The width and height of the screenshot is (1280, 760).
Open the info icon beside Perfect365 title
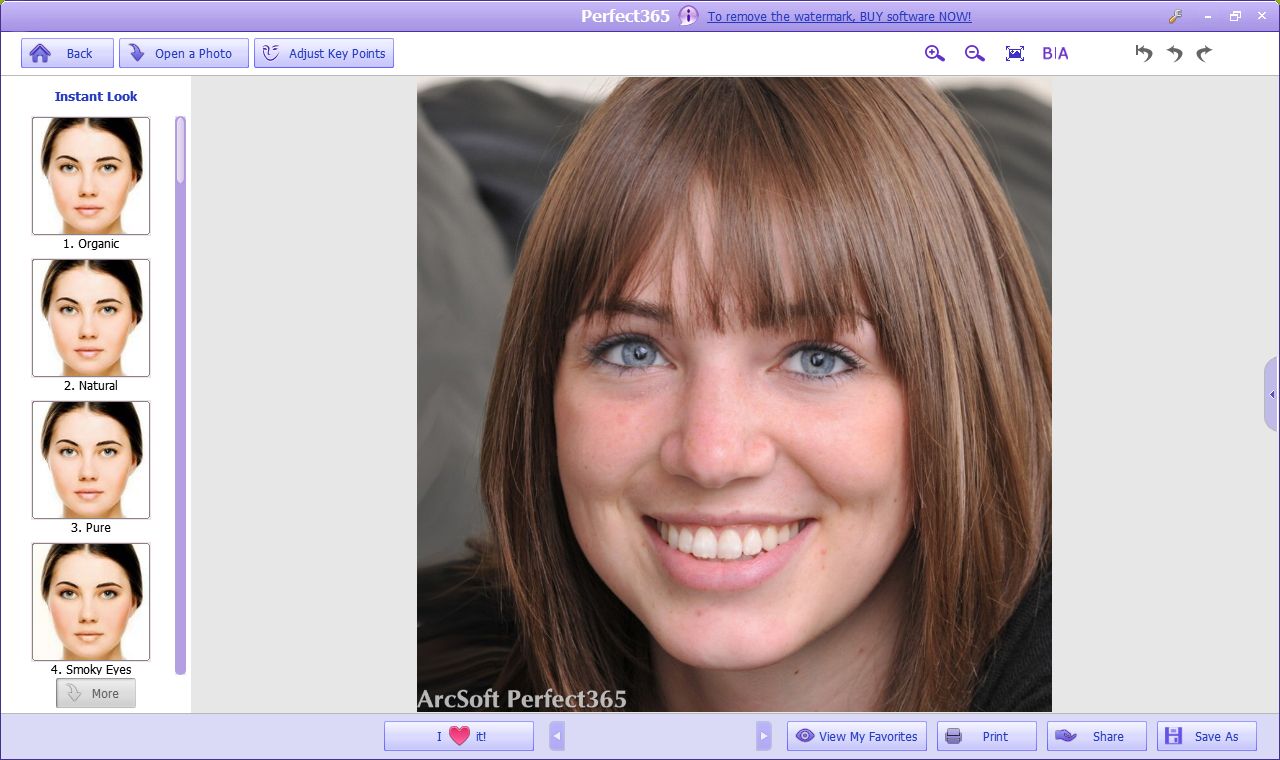tap(688, 16)
